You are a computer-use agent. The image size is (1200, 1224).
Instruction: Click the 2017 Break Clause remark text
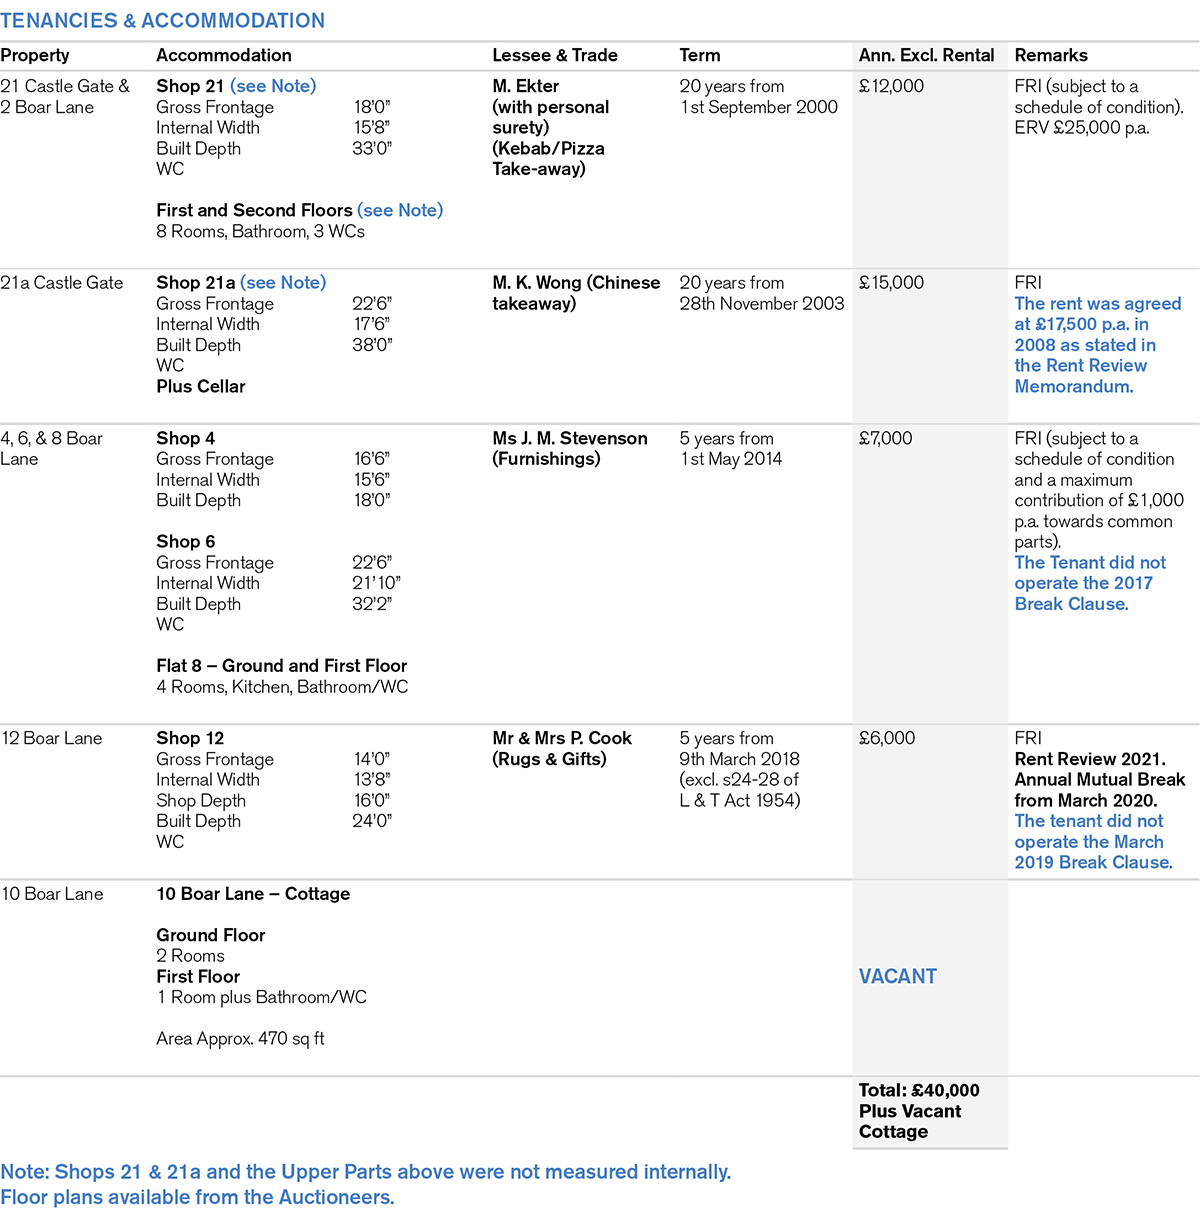pyautogui.click(x=1089, y=583)
